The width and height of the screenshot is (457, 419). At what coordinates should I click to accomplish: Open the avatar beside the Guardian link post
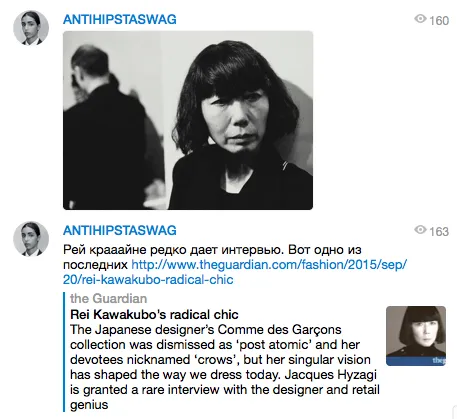(31, 239)
